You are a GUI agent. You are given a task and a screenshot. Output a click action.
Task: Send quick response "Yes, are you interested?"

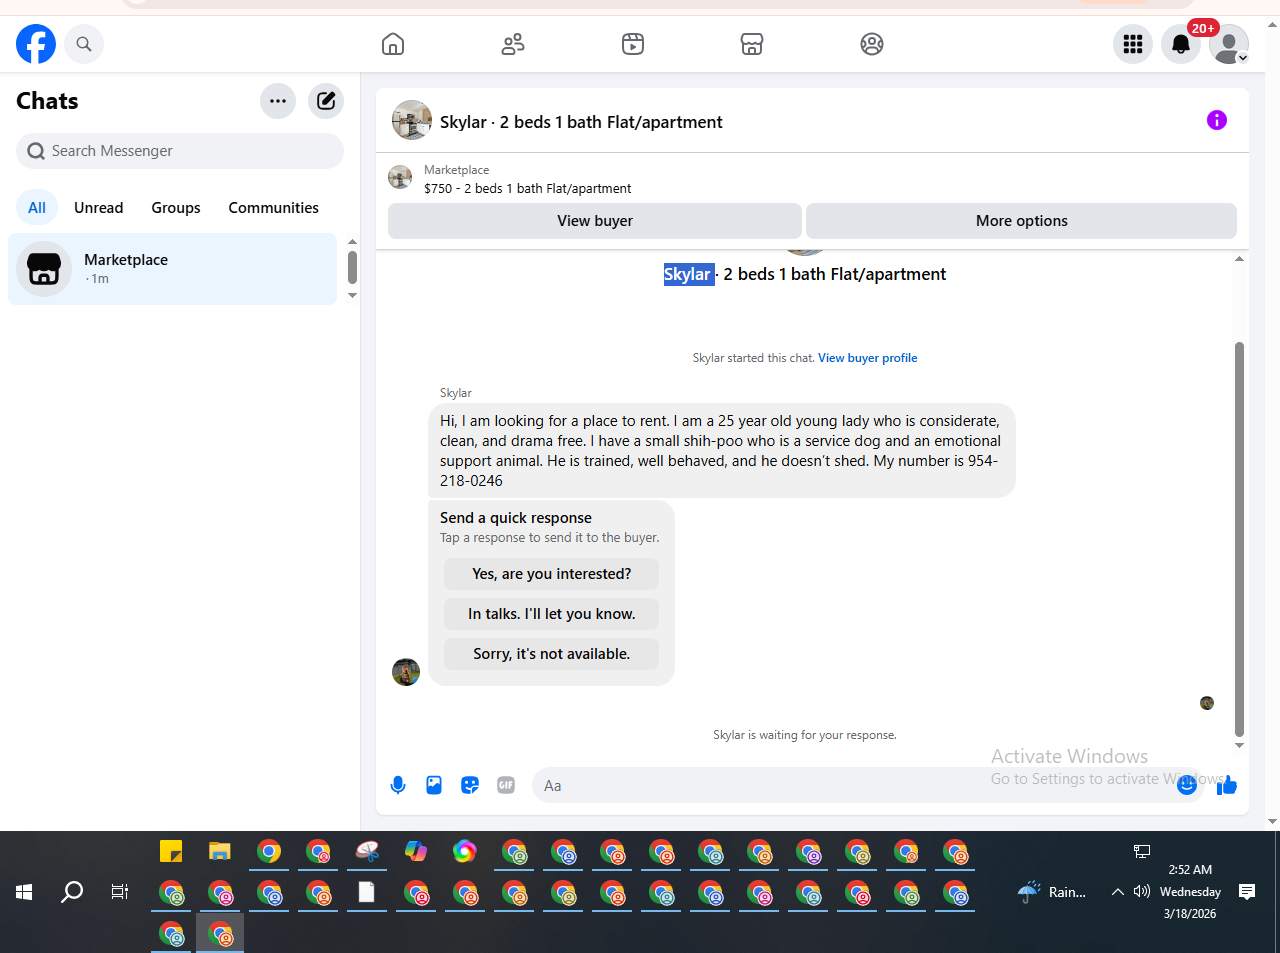[552, 574]
